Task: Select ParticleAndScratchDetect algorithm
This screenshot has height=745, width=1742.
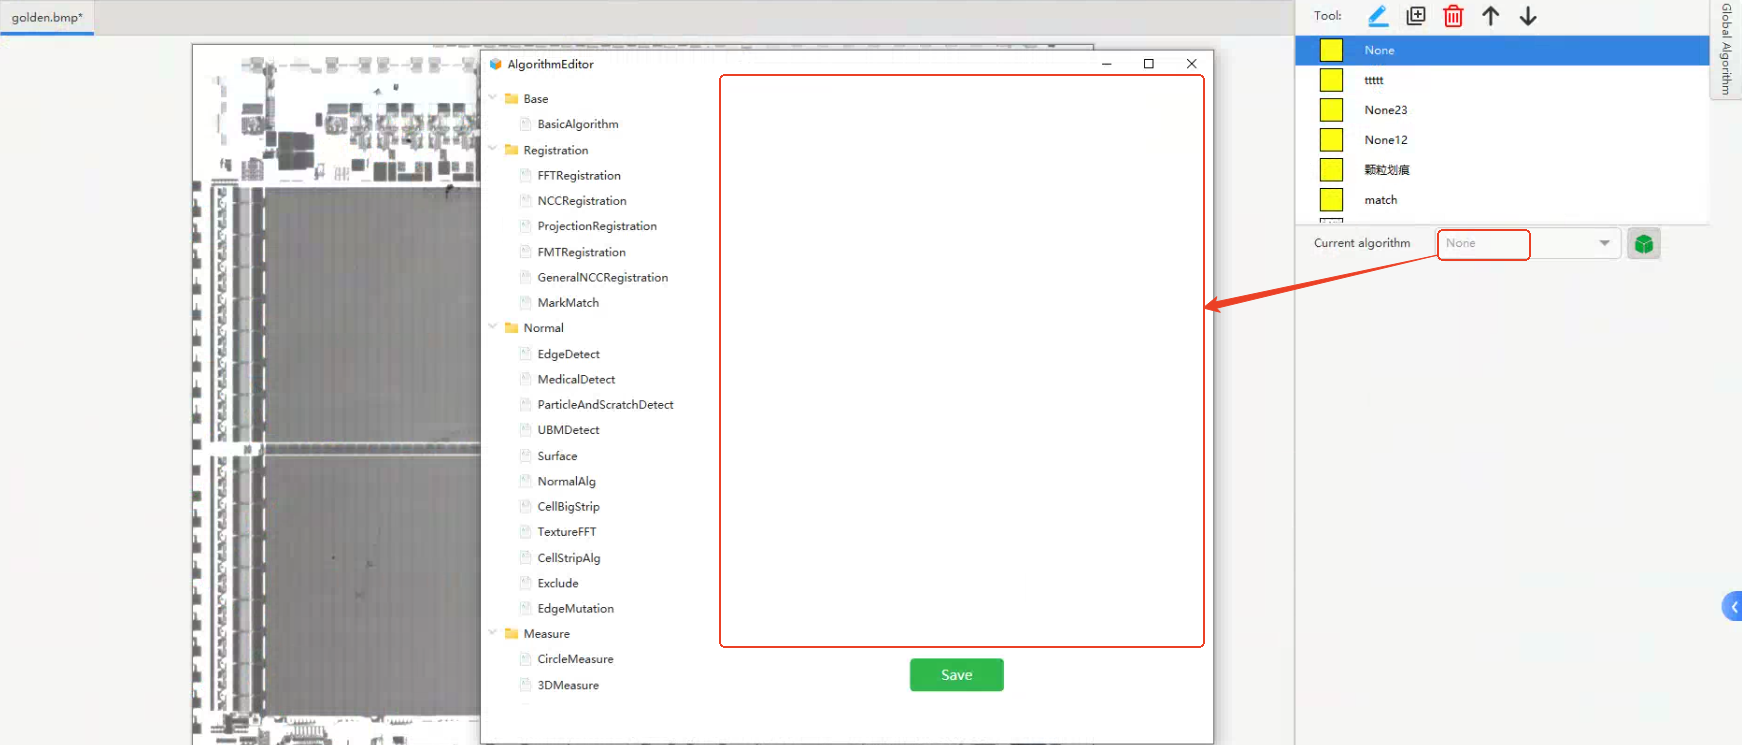Action: tap(605, 405)
